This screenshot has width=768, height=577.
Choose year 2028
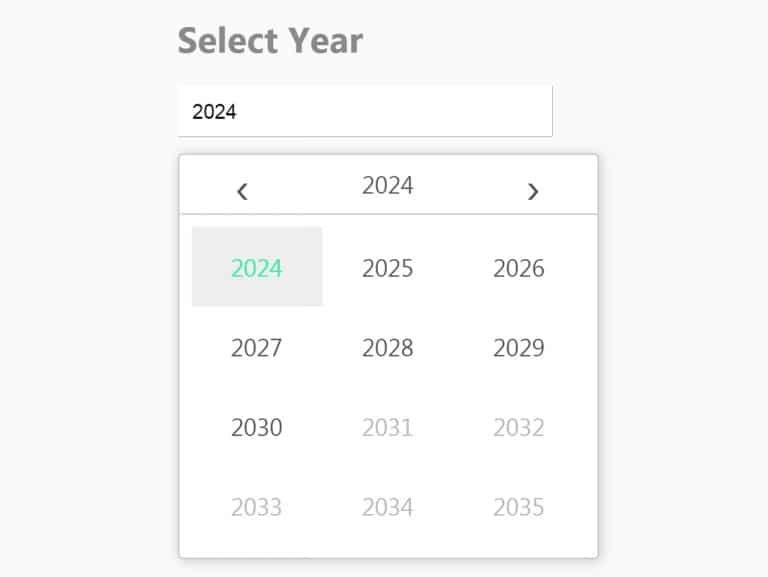click(388, 348)
